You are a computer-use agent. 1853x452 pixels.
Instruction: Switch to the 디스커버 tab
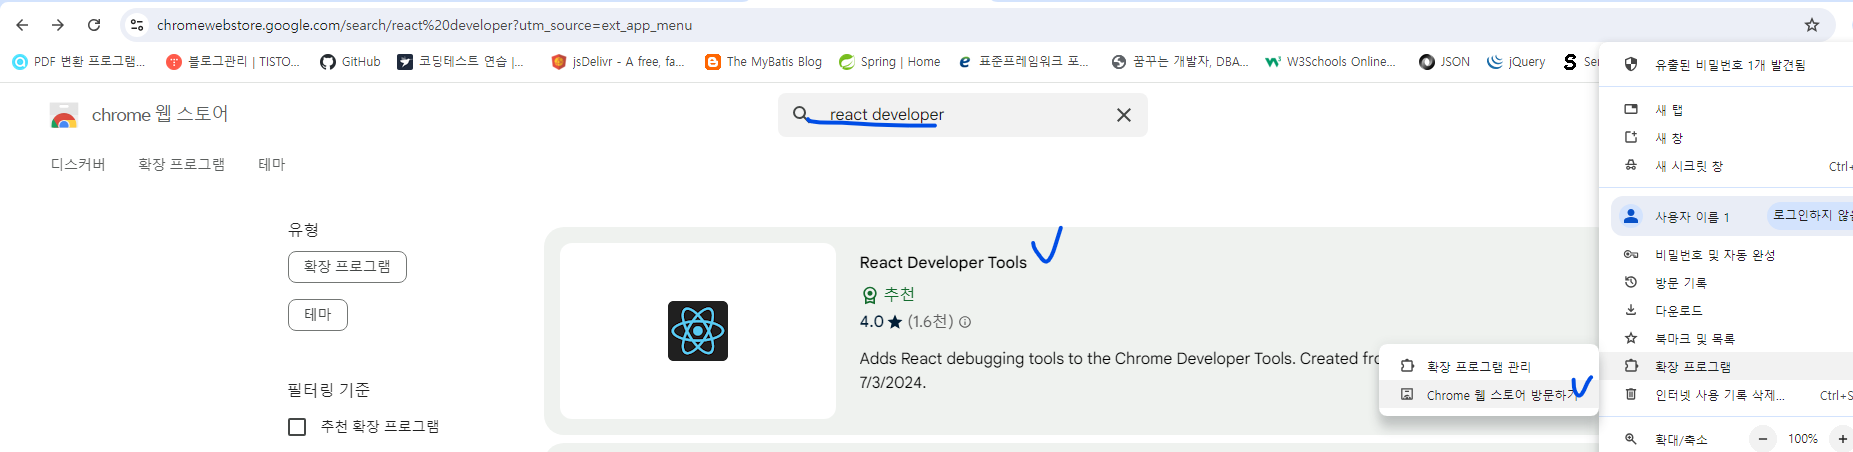click(78, 164)
